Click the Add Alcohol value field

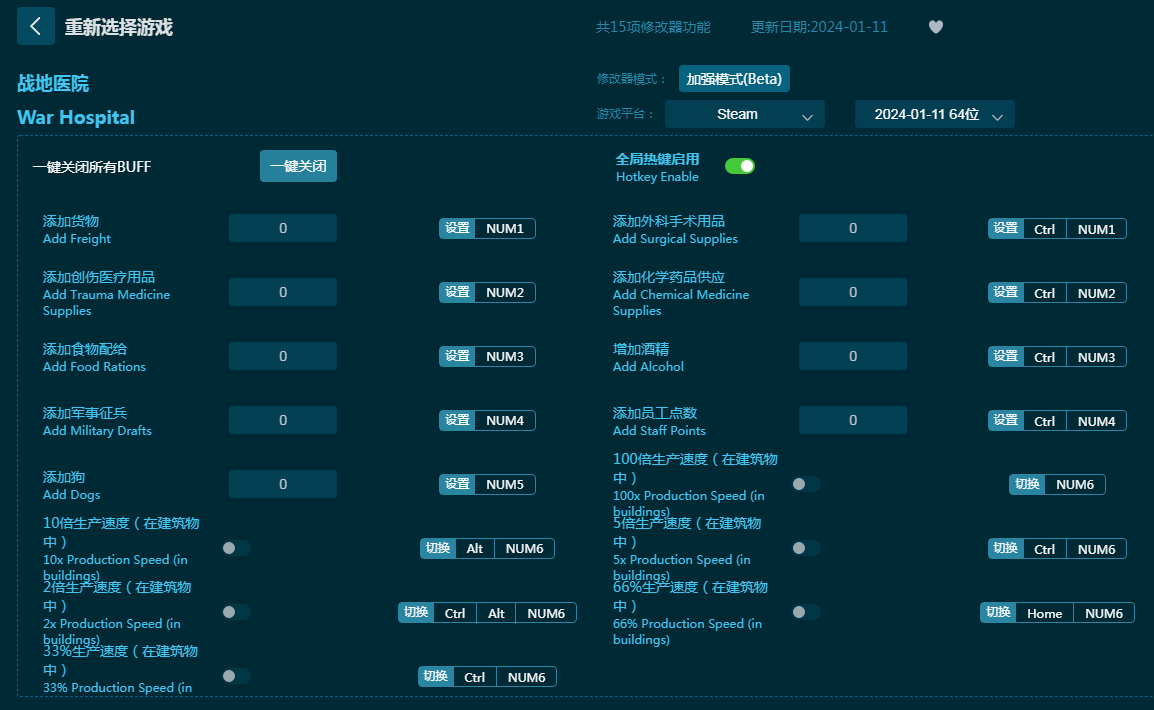(x=852, y=356)
